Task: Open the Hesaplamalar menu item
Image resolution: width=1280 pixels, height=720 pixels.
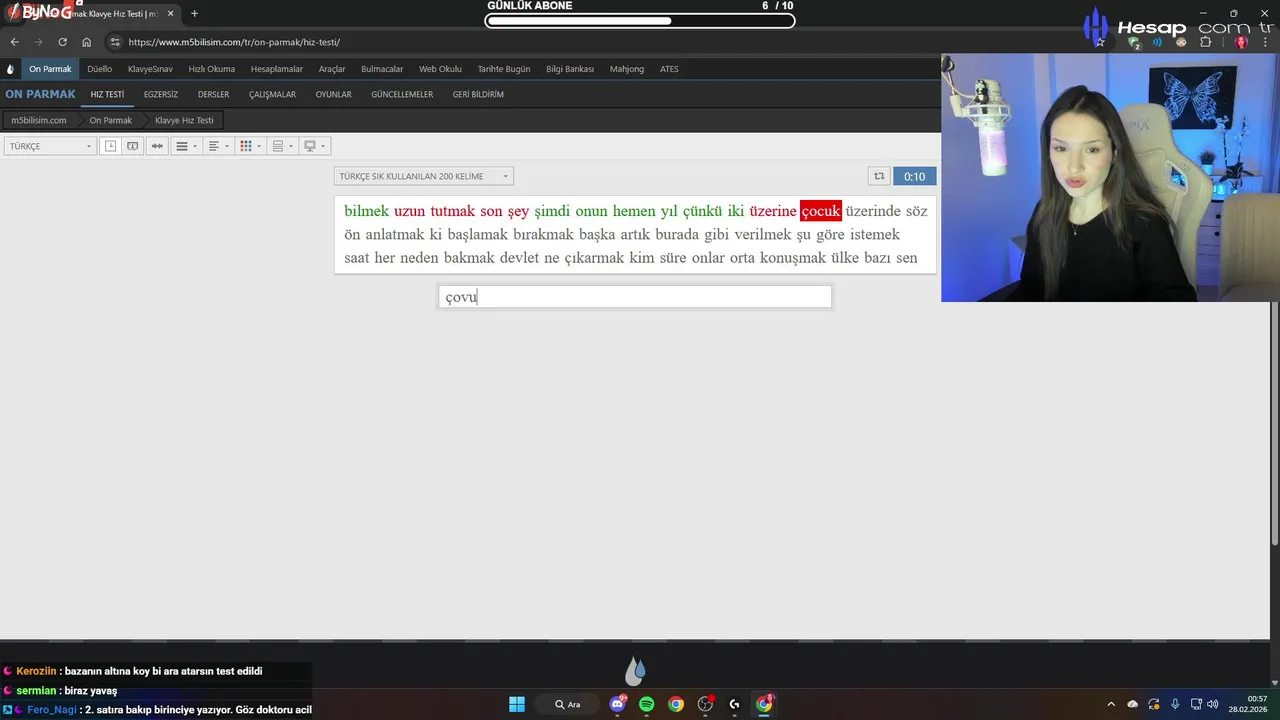Action: click(277, 69)
